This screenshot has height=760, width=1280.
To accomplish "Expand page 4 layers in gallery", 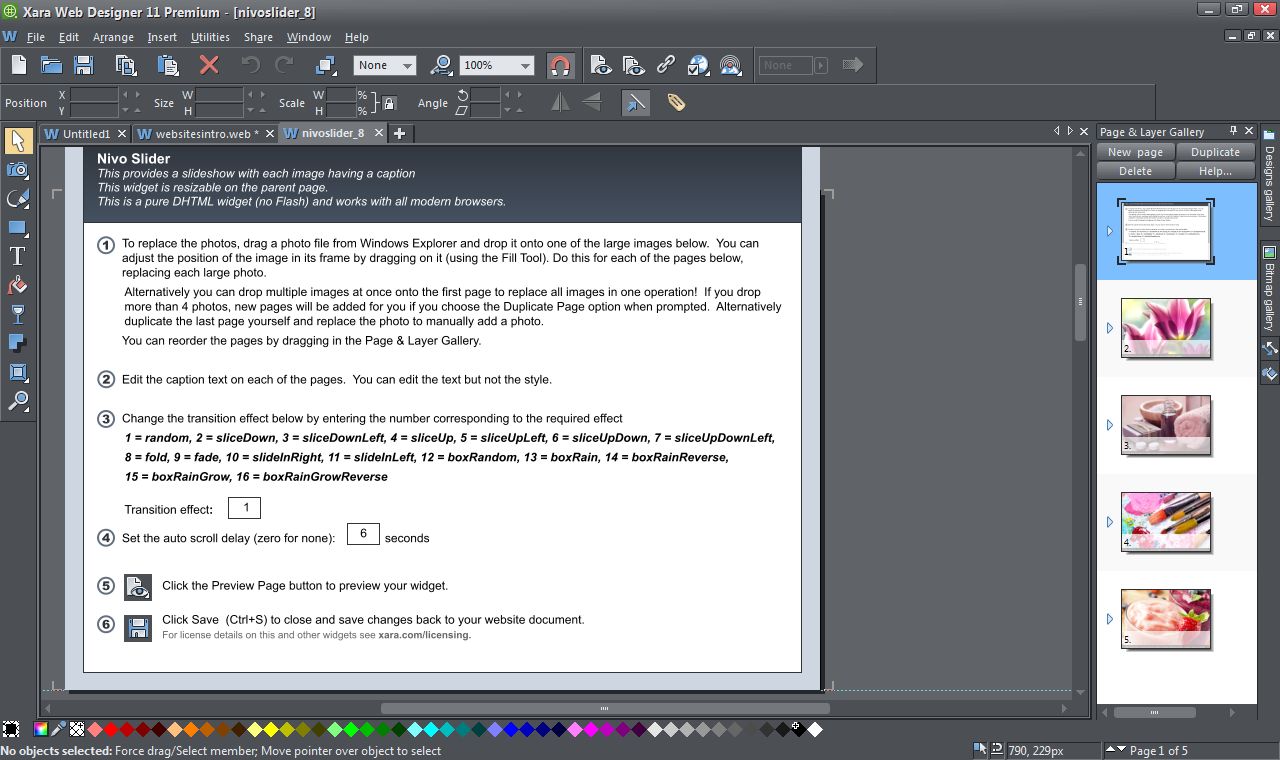I will click(x=1109, y=522).
